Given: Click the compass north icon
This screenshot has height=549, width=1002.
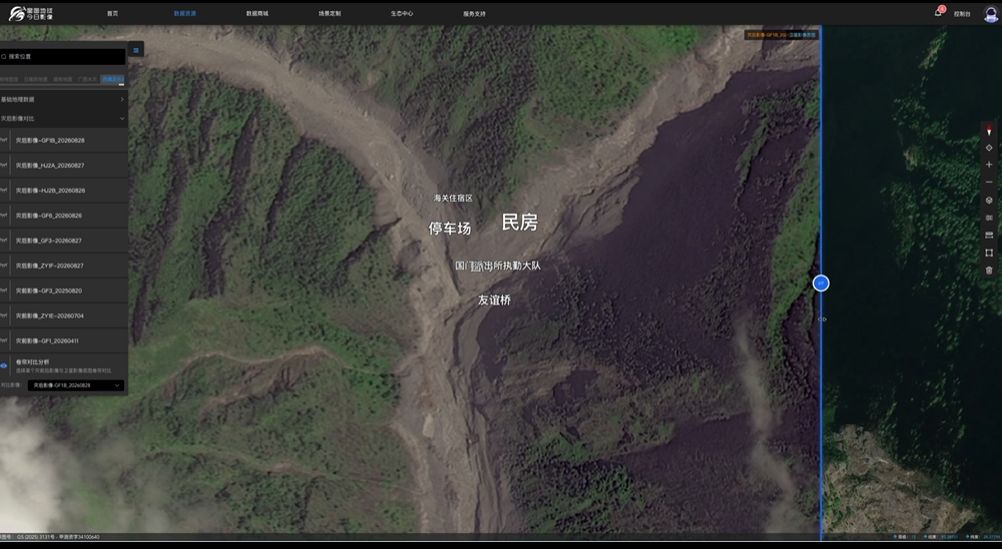Looking at the screenshot, I should 989,130.
